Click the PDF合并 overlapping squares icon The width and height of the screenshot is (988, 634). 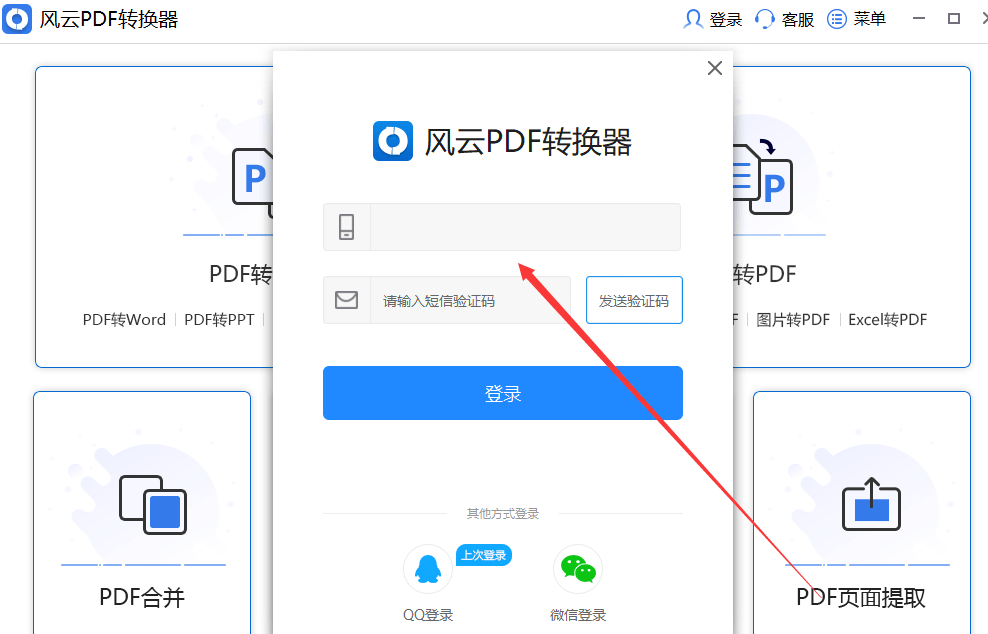tap(152, 505)
